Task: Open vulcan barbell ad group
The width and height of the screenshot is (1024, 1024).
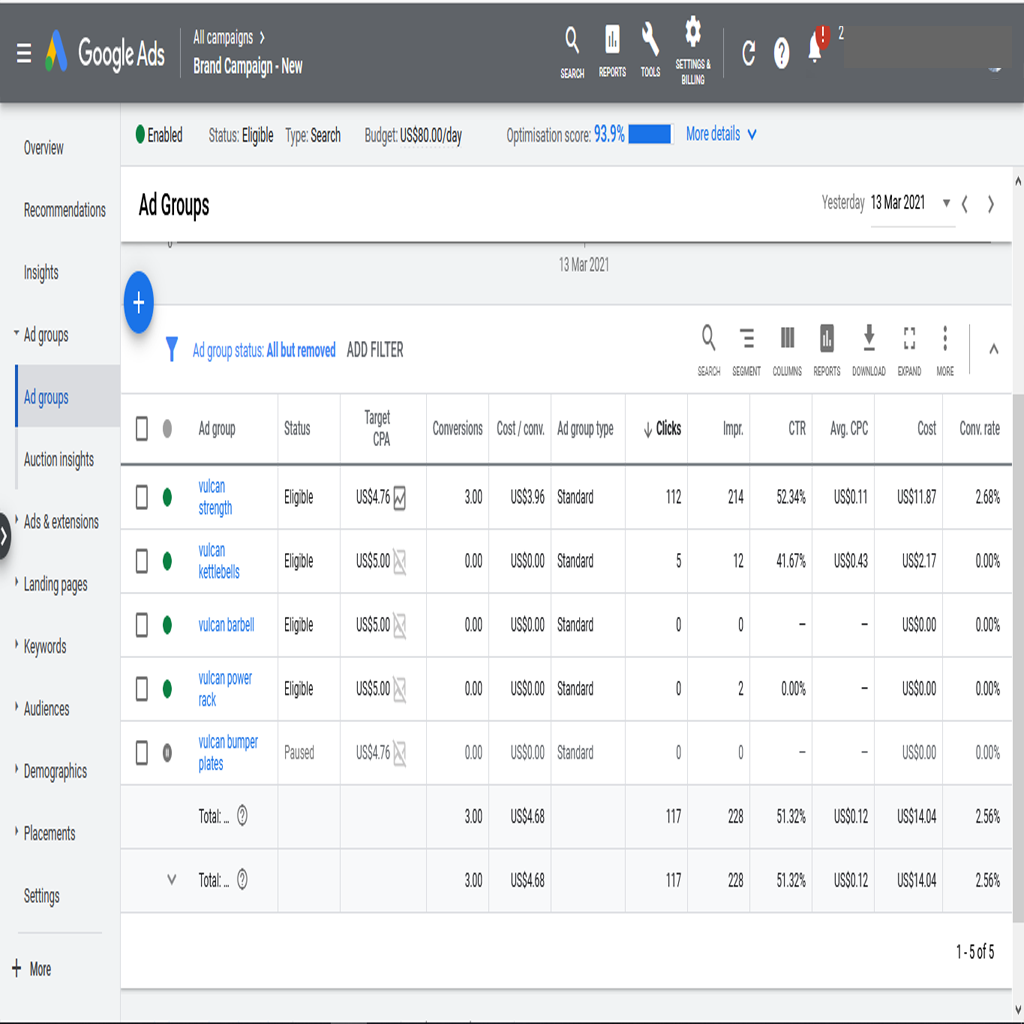Action: pos(226,625)
